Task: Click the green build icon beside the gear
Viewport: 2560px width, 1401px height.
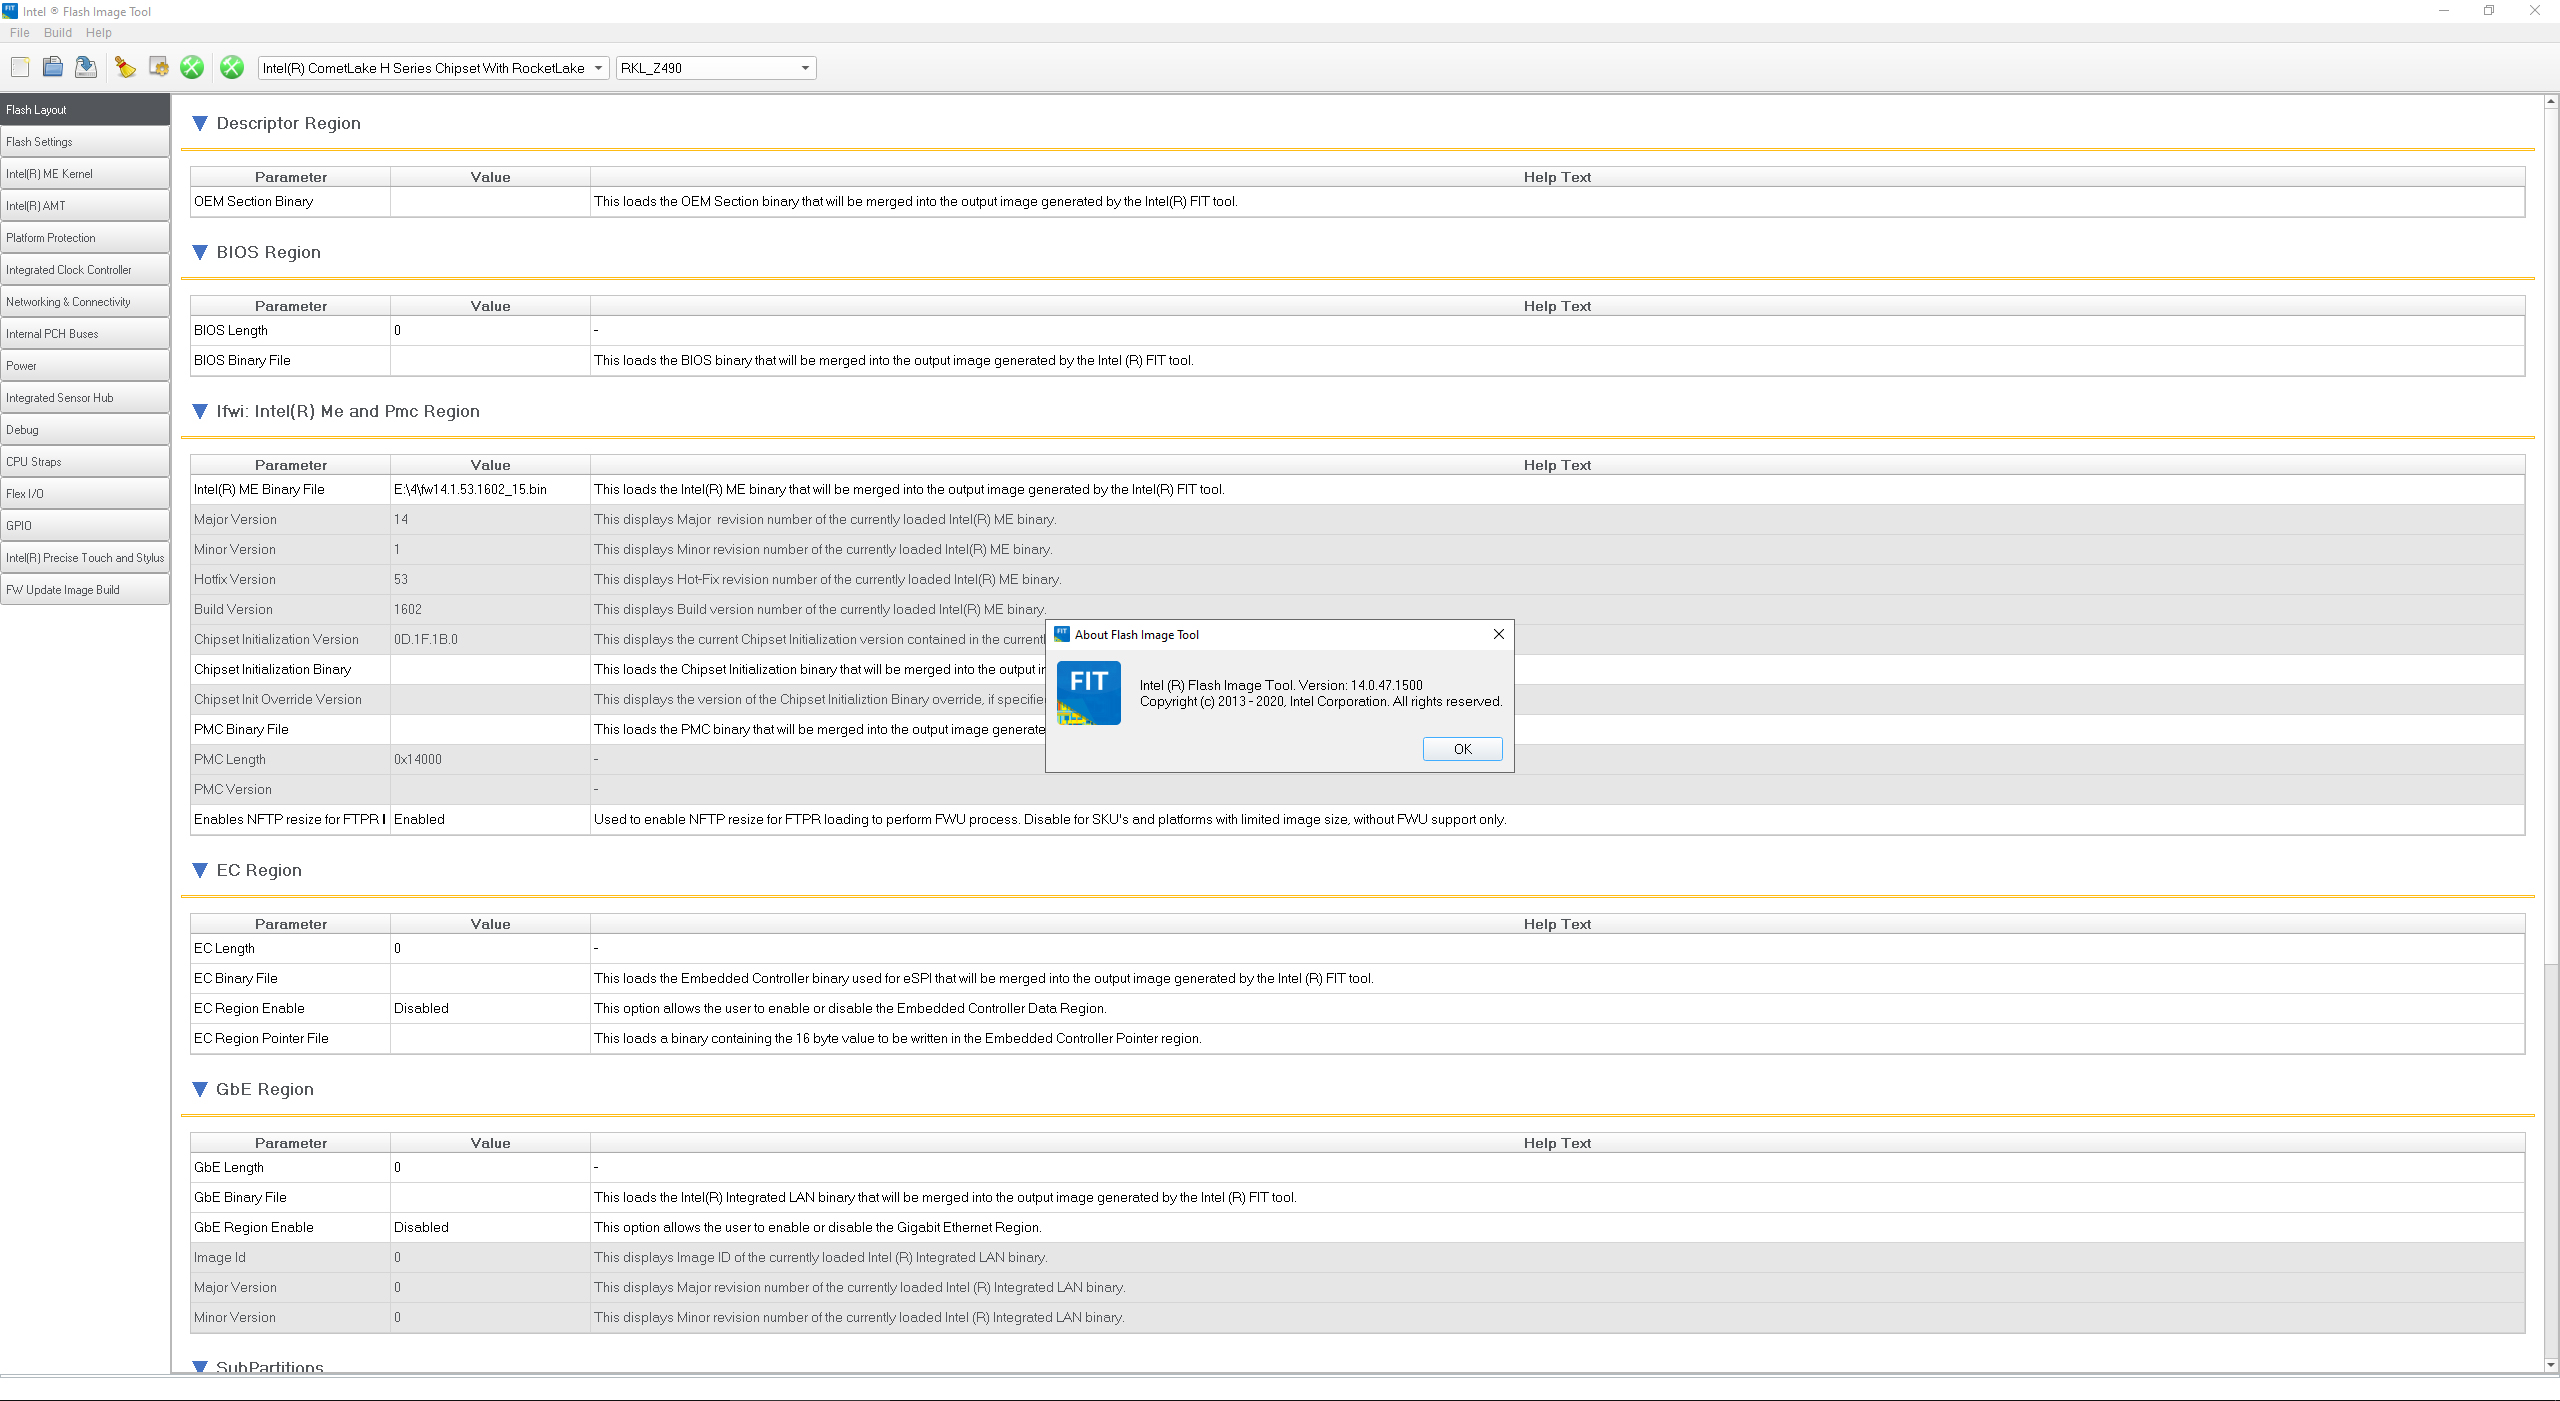Action: (x=192, y=67)
